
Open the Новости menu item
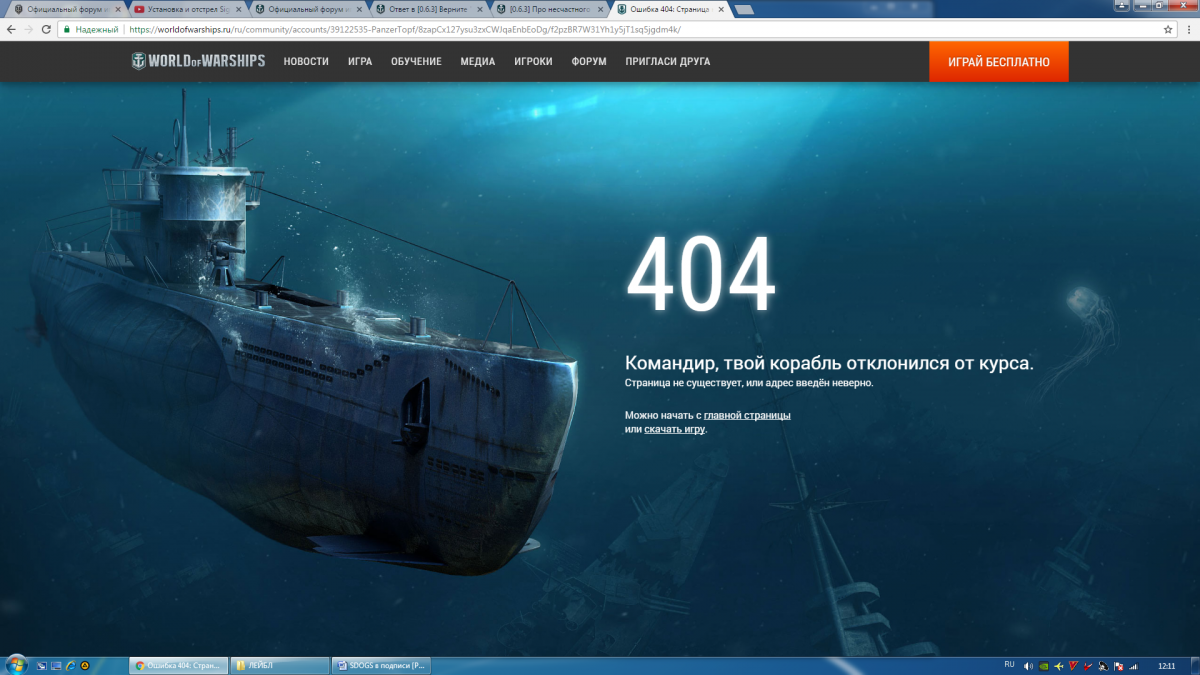pyautogui.click(x=306, y=61)
